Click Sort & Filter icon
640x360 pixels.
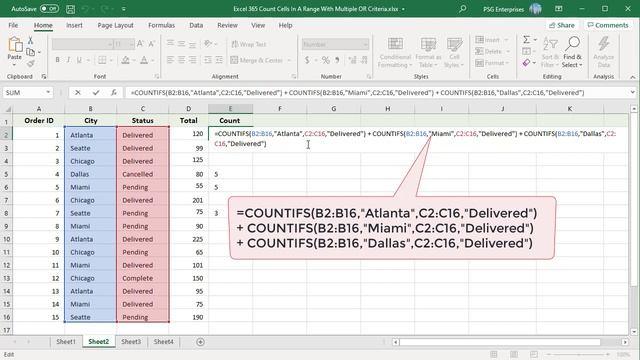[550, 52]
